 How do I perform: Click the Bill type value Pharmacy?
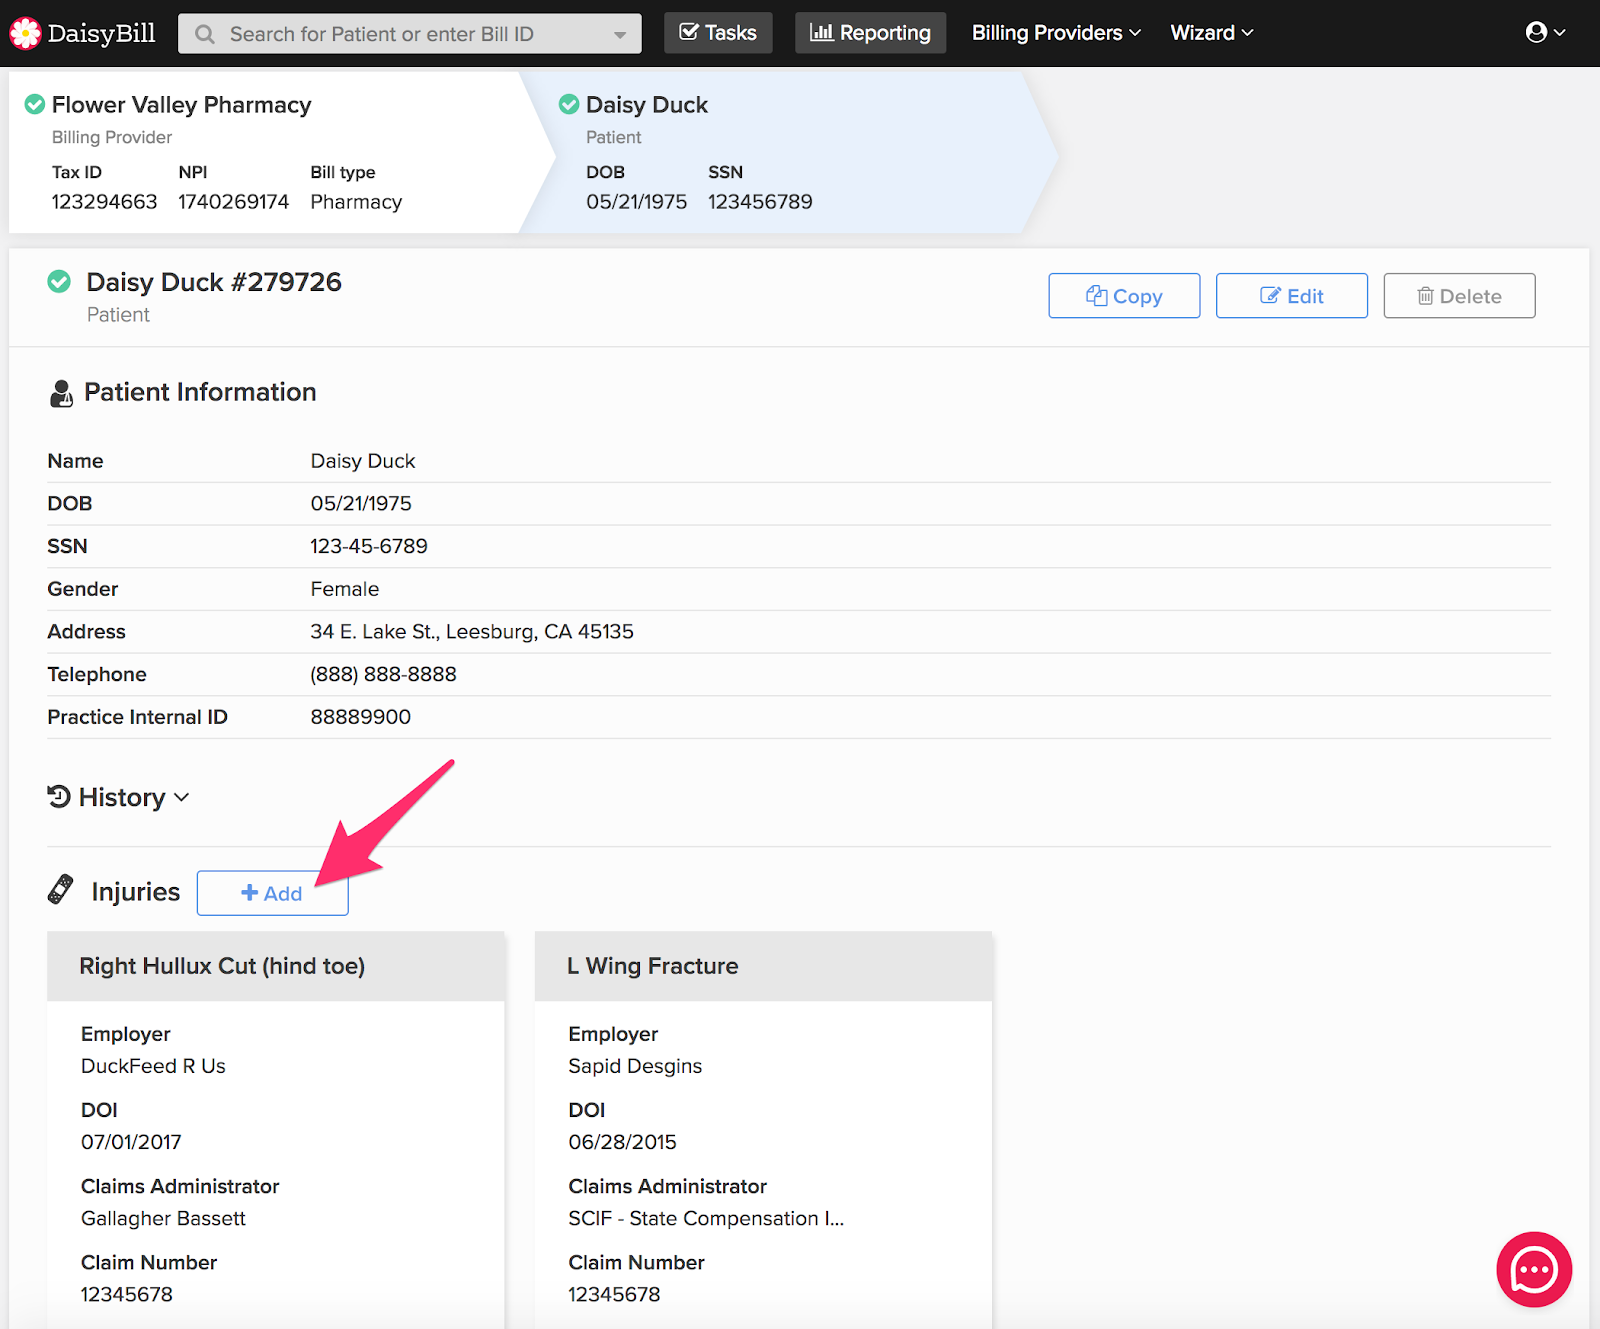click(356, 202)
